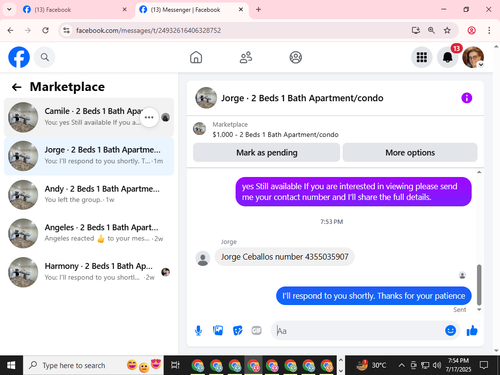Viewport: 500px width, 375px height.
Task: Open the Groups/profile circle icon in top nav
Action: (295, 57)
